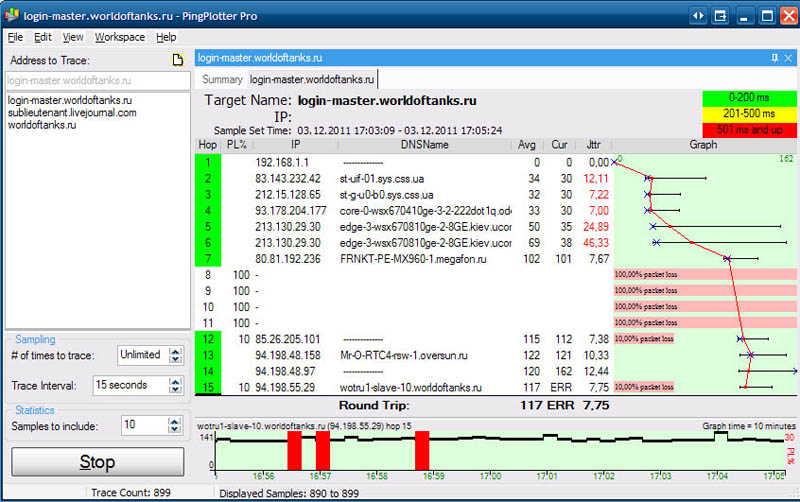The width and height of the screenshot is (800, 502).
Task: Click the Graph time = 10 minutes label
Action: point(748,426)
